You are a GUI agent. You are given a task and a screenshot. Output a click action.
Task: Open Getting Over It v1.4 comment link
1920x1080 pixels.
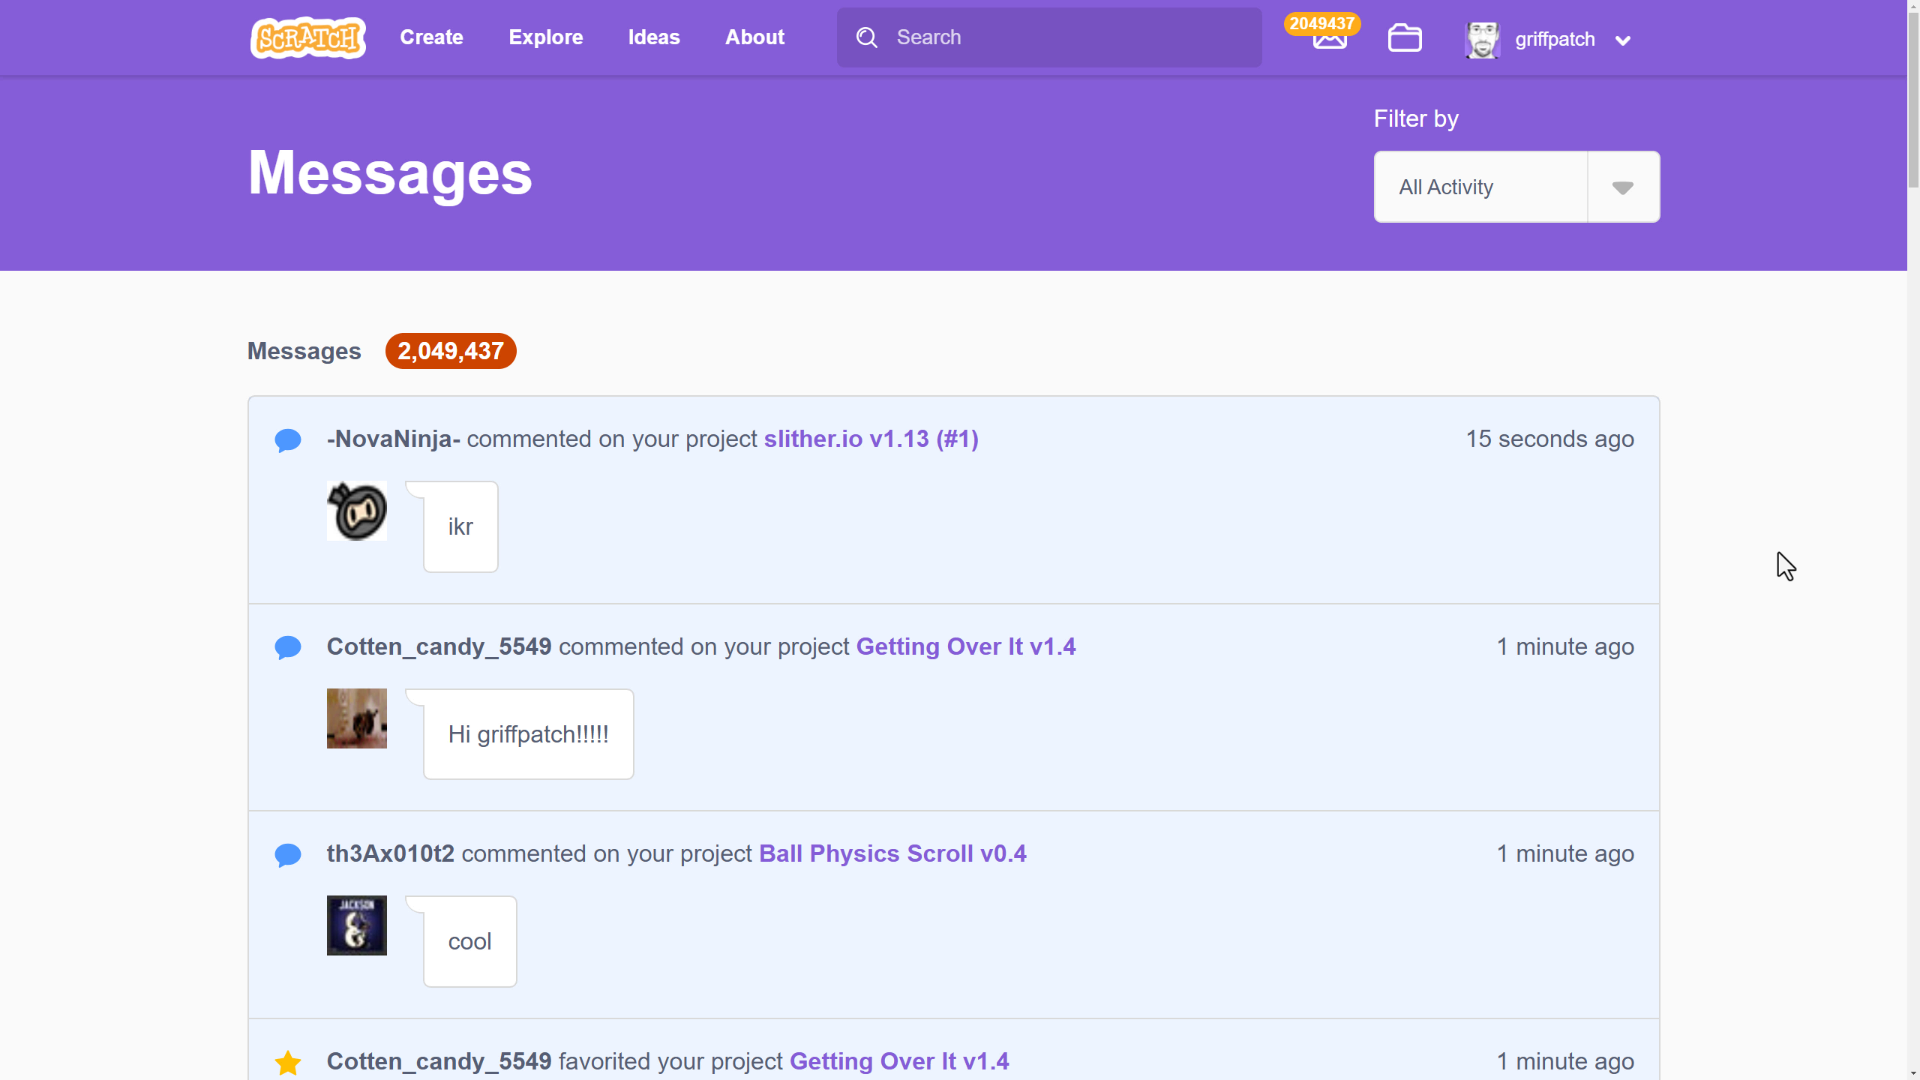pos(966,647)
